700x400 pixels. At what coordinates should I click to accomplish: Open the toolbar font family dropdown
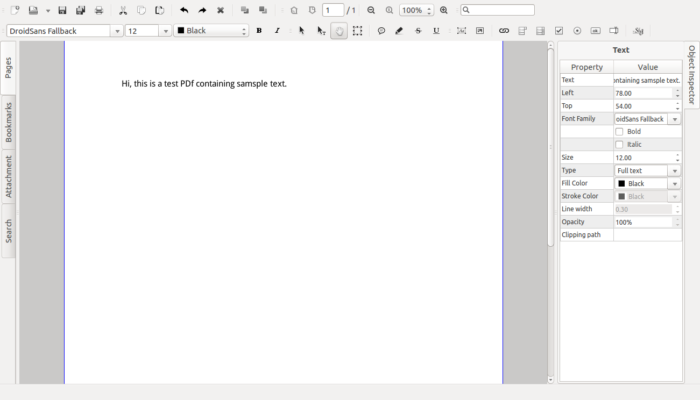pyautogui.click(x=117, y=31)
